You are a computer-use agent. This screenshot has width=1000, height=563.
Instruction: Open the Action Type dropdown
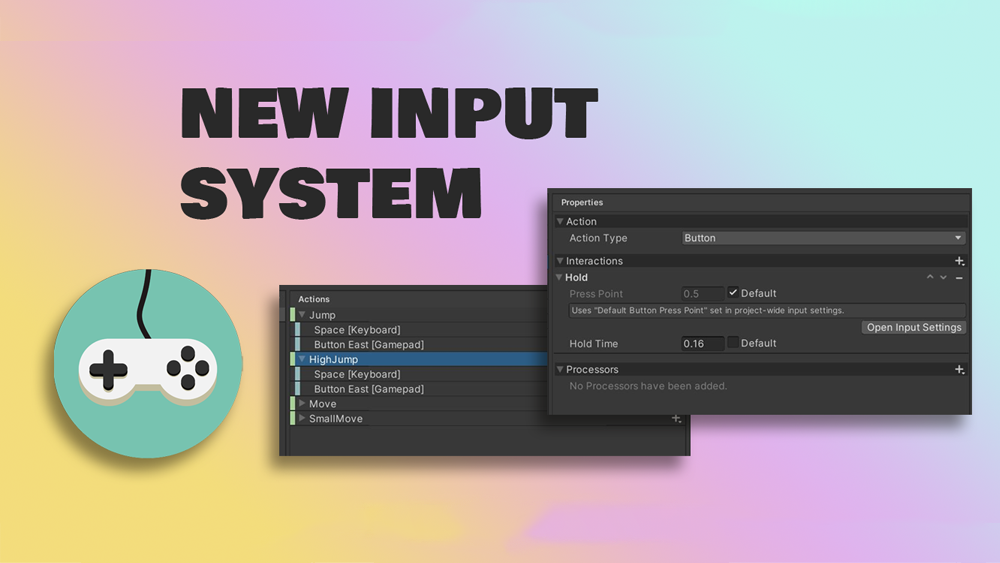pos(822,238)
